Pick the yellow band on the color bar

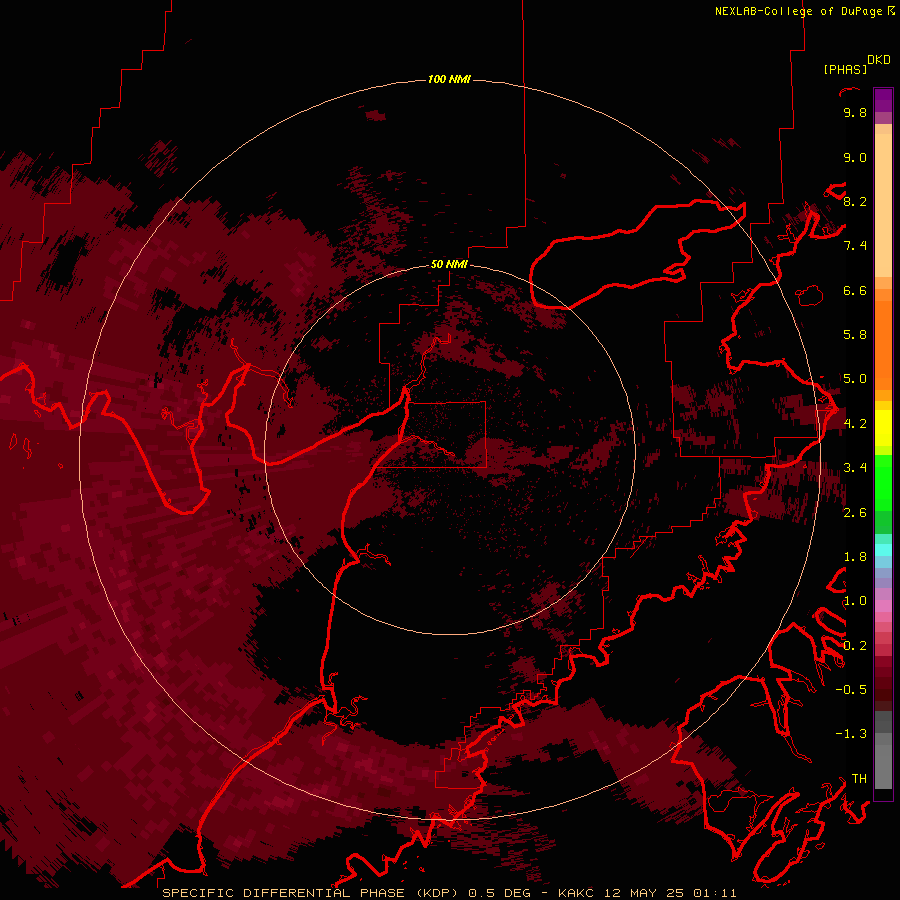pyautogui.click(x=883, y=428)
